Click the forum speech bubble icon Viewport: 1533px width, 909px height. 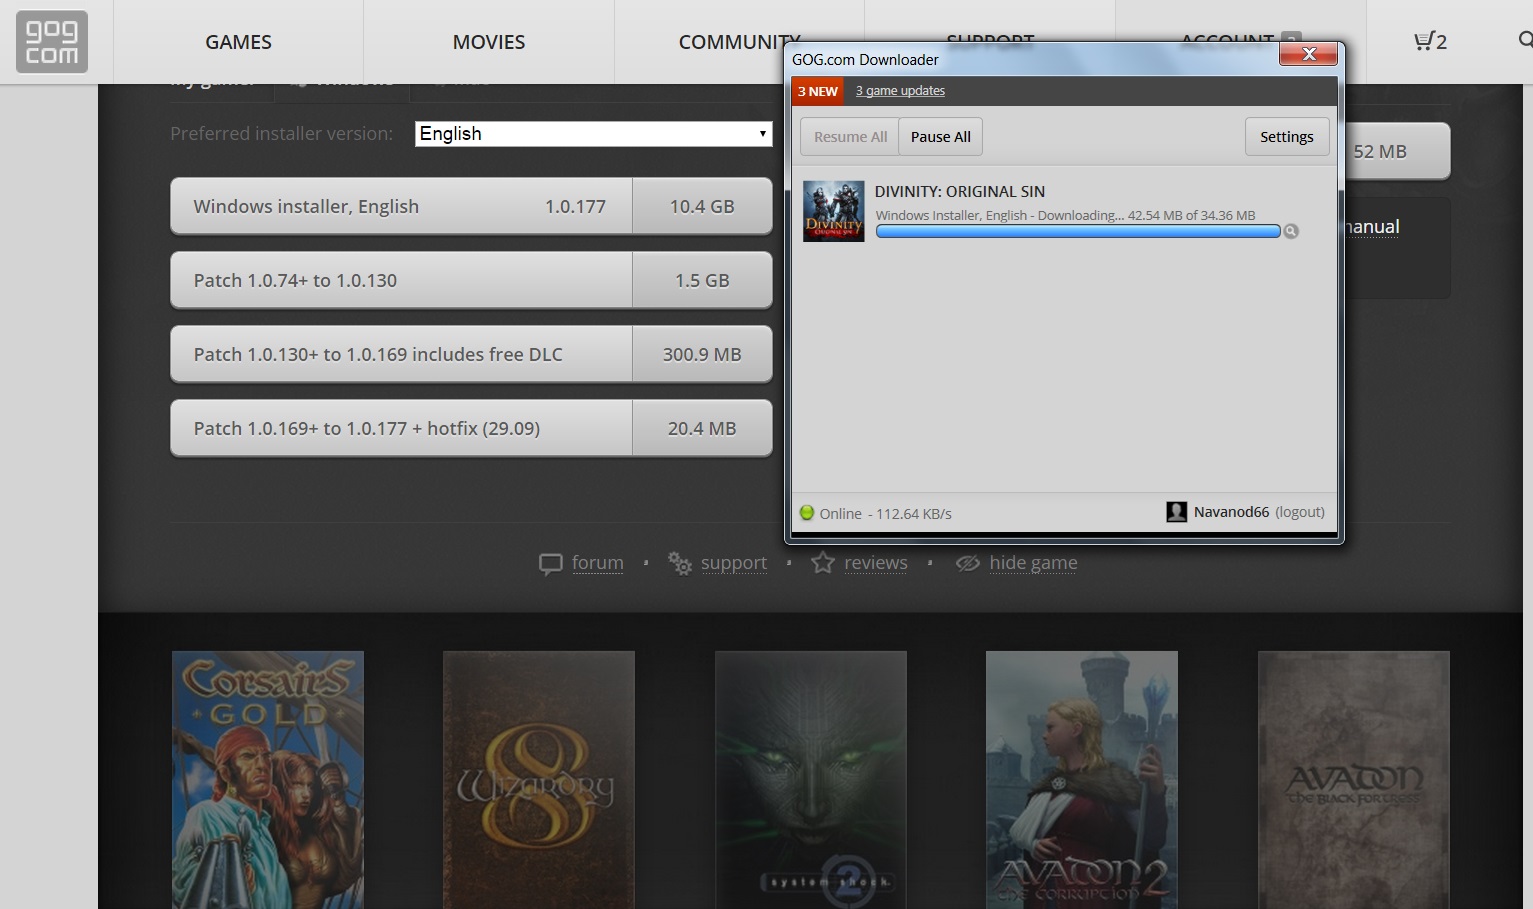click(550, 564)
